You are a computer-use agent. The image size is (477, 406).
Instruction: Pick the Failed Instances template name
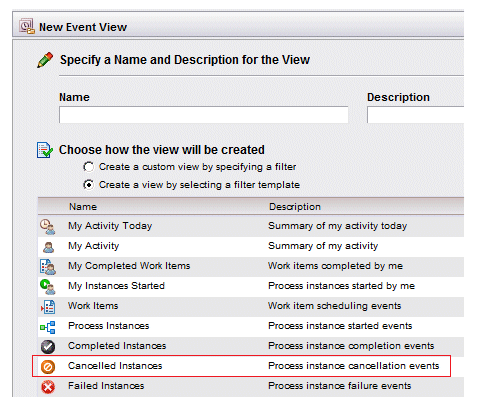pyautogui.click(x=106, y=386)
